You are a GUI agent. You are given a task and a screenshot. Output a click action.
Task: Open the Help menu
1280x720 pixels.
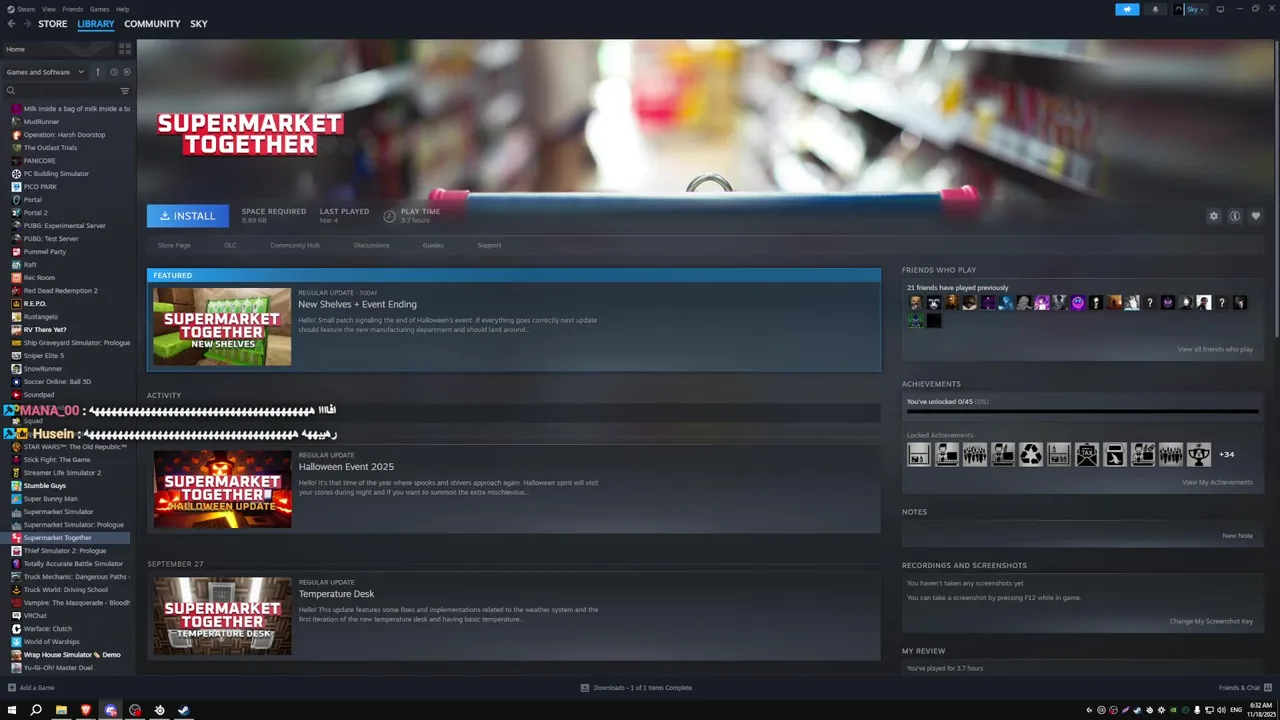click(122, 9)
